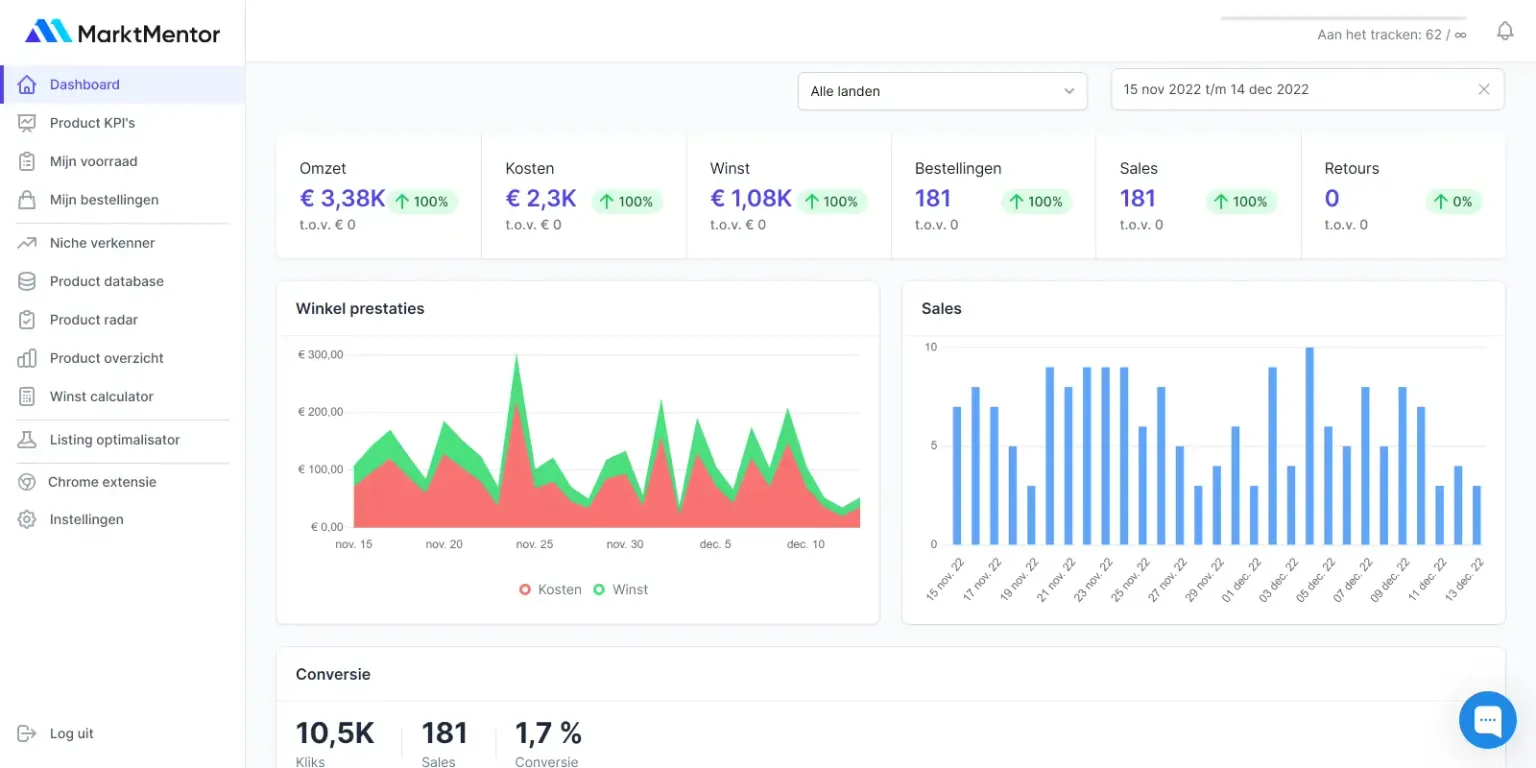The image size is (1536, 768).
Task: Click the Product radar clipboard-check icon
Action: pyautogui.click(x=27, y=320)
